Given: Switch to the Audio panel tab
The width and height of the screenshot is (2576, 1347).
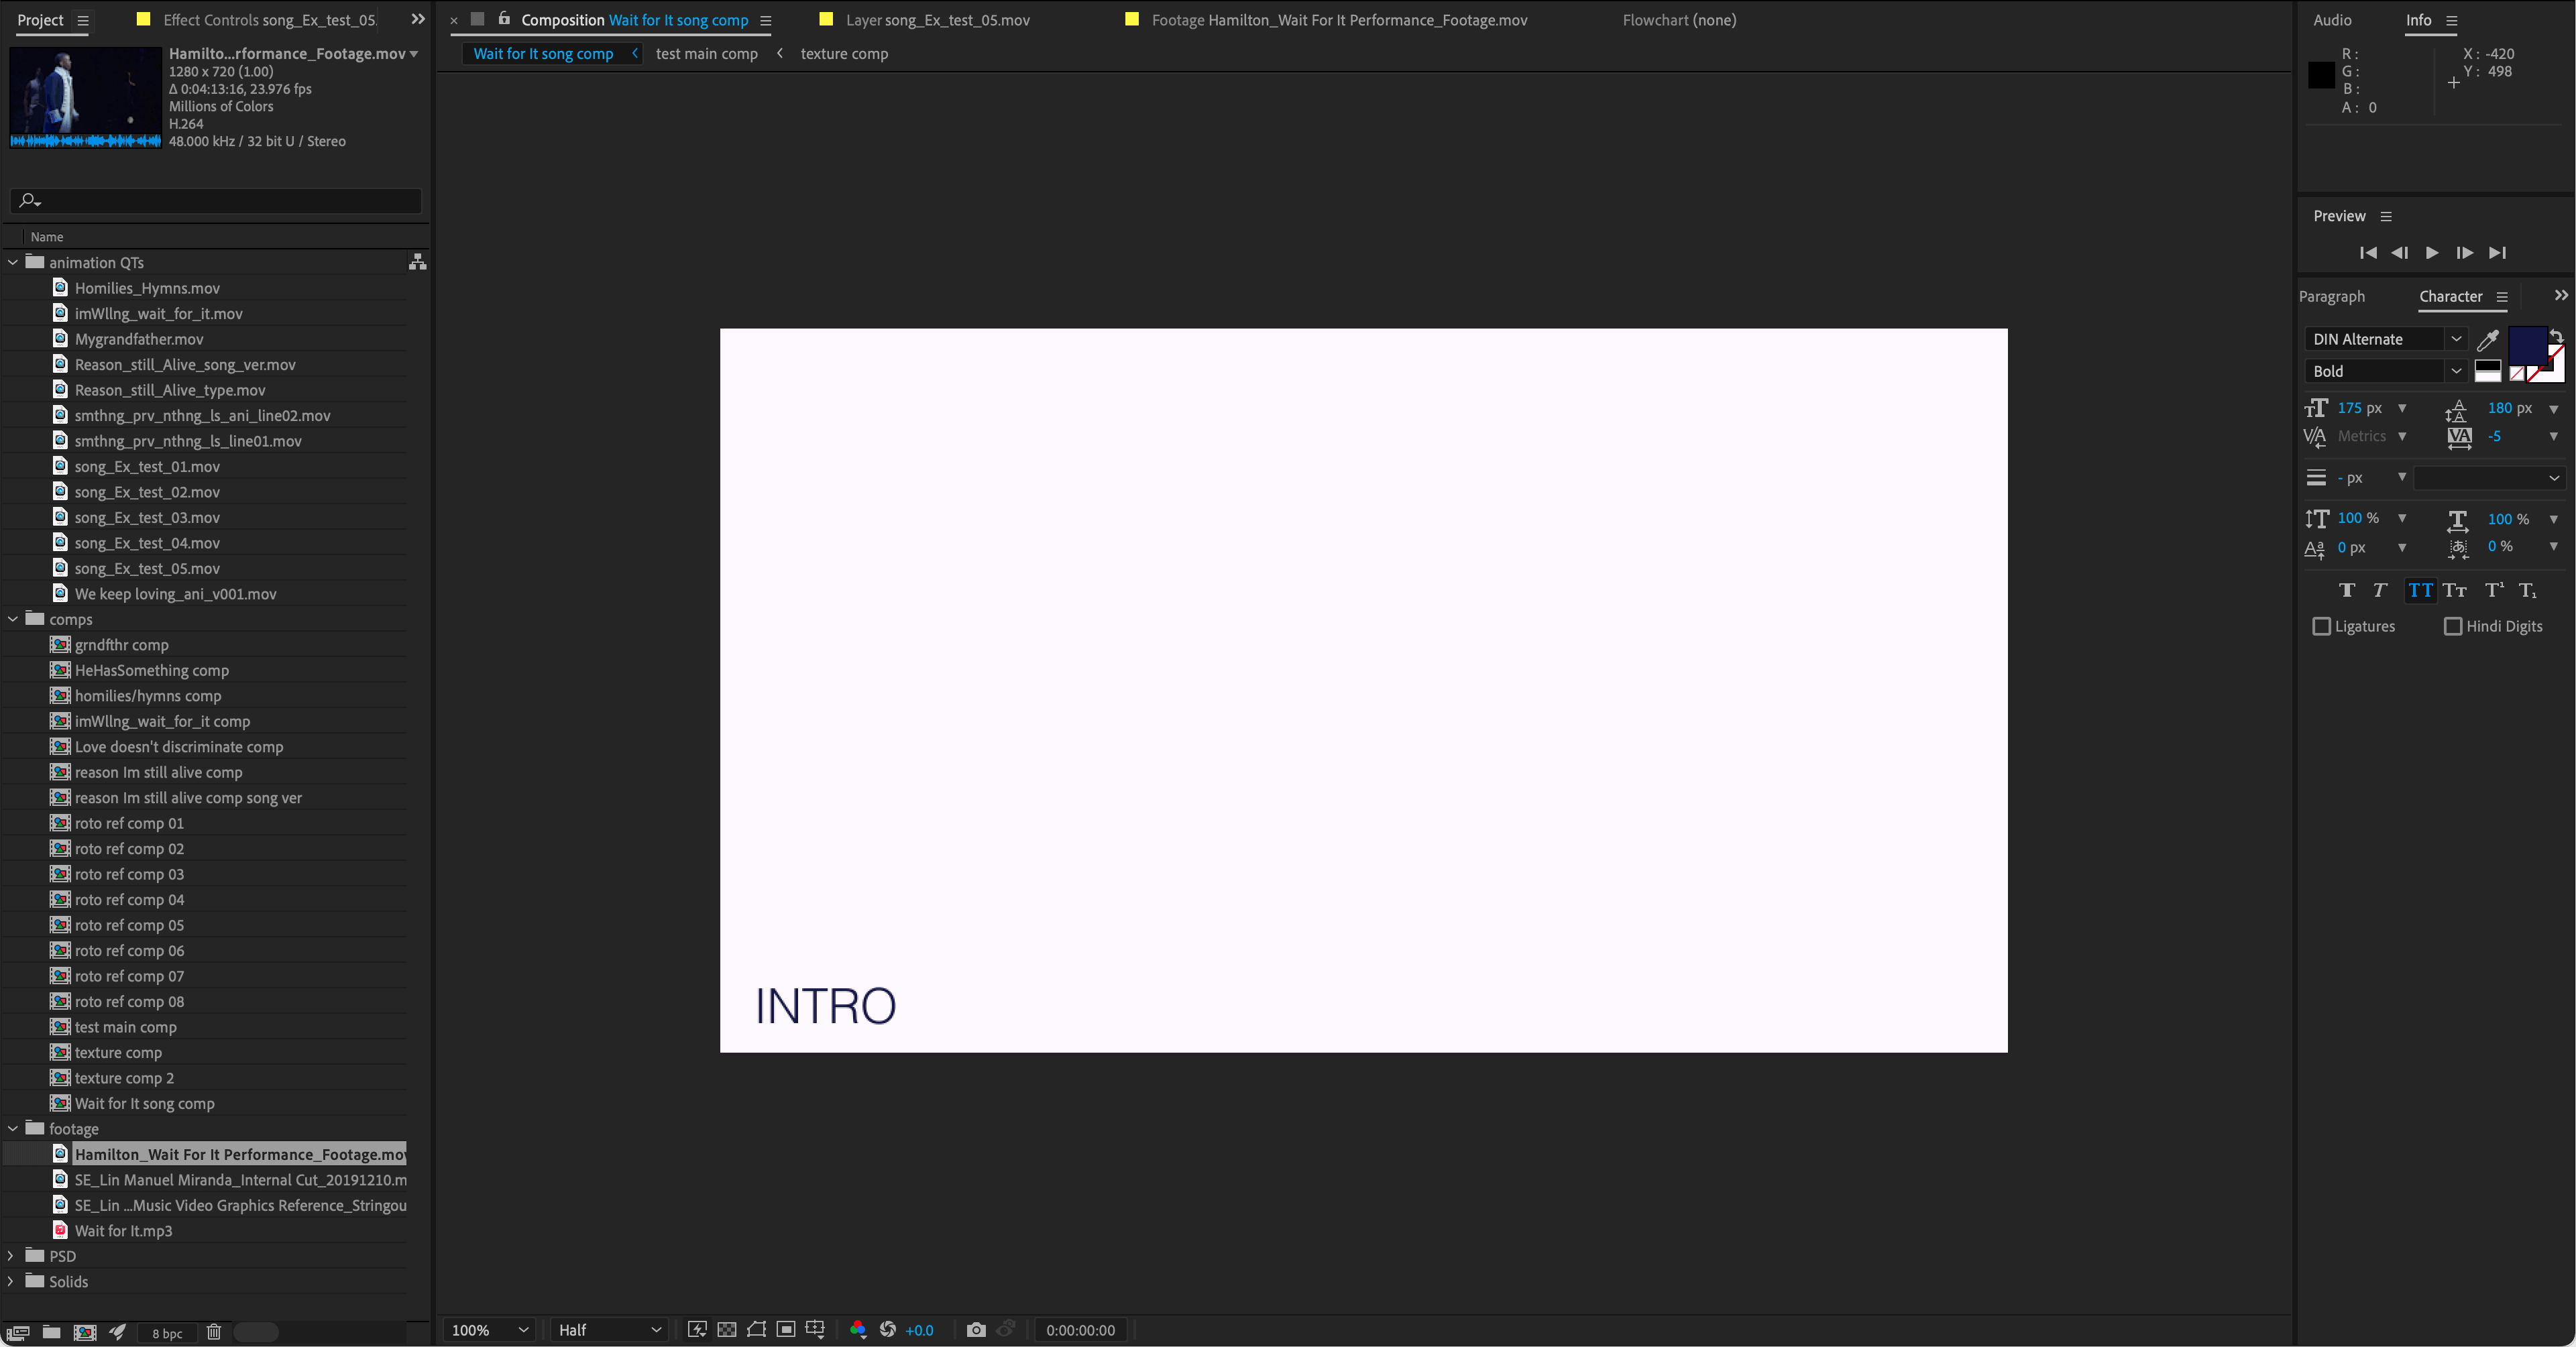Looking at the screenshot, I should [x=2332, y=20].
